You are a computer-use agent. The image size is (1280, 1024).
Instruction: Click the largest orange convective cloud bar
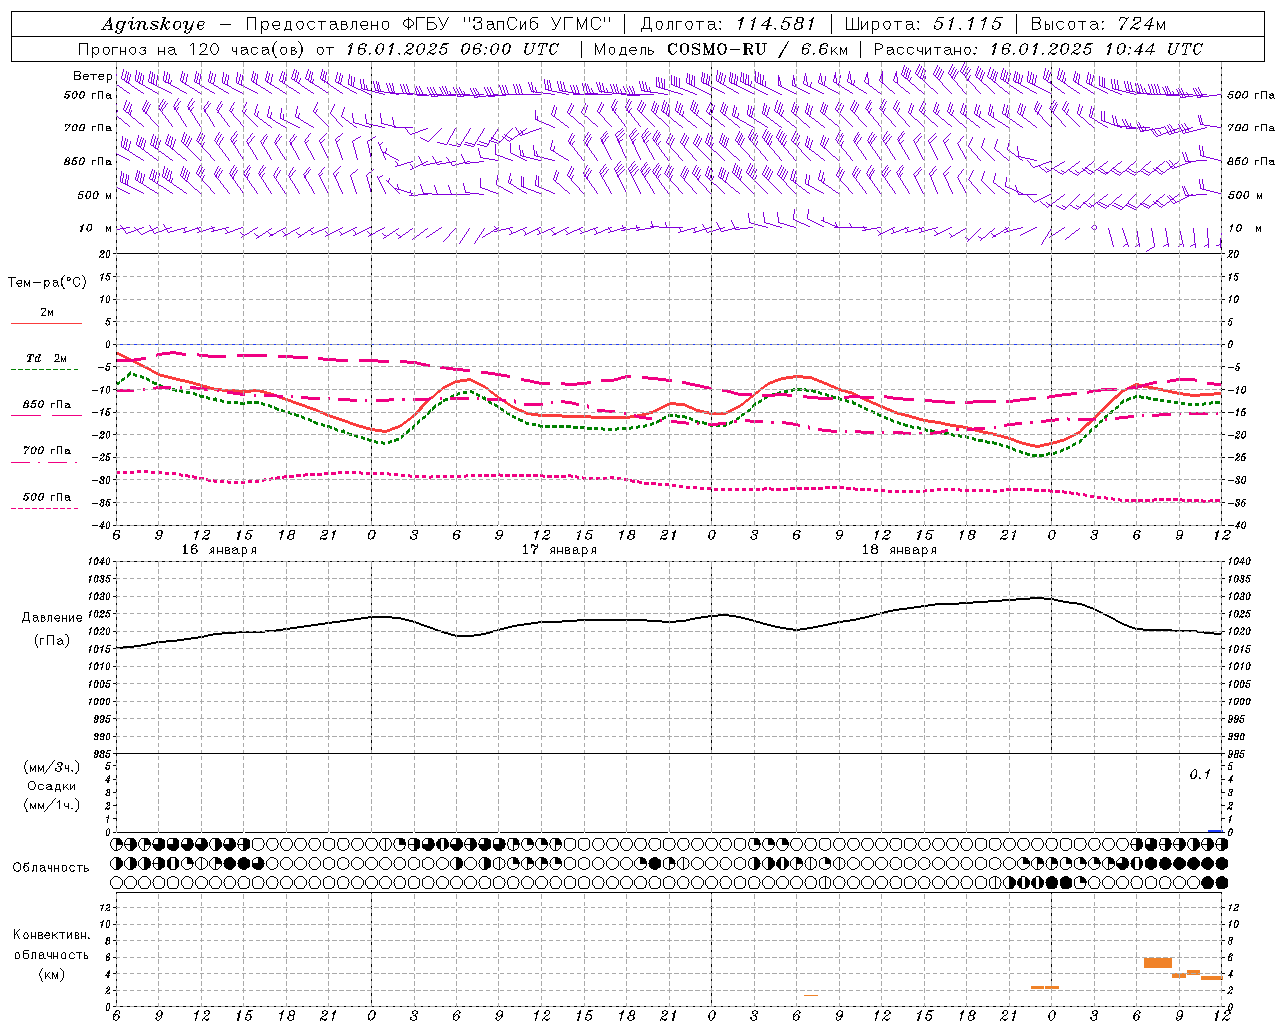click(x=1157, y=962)
